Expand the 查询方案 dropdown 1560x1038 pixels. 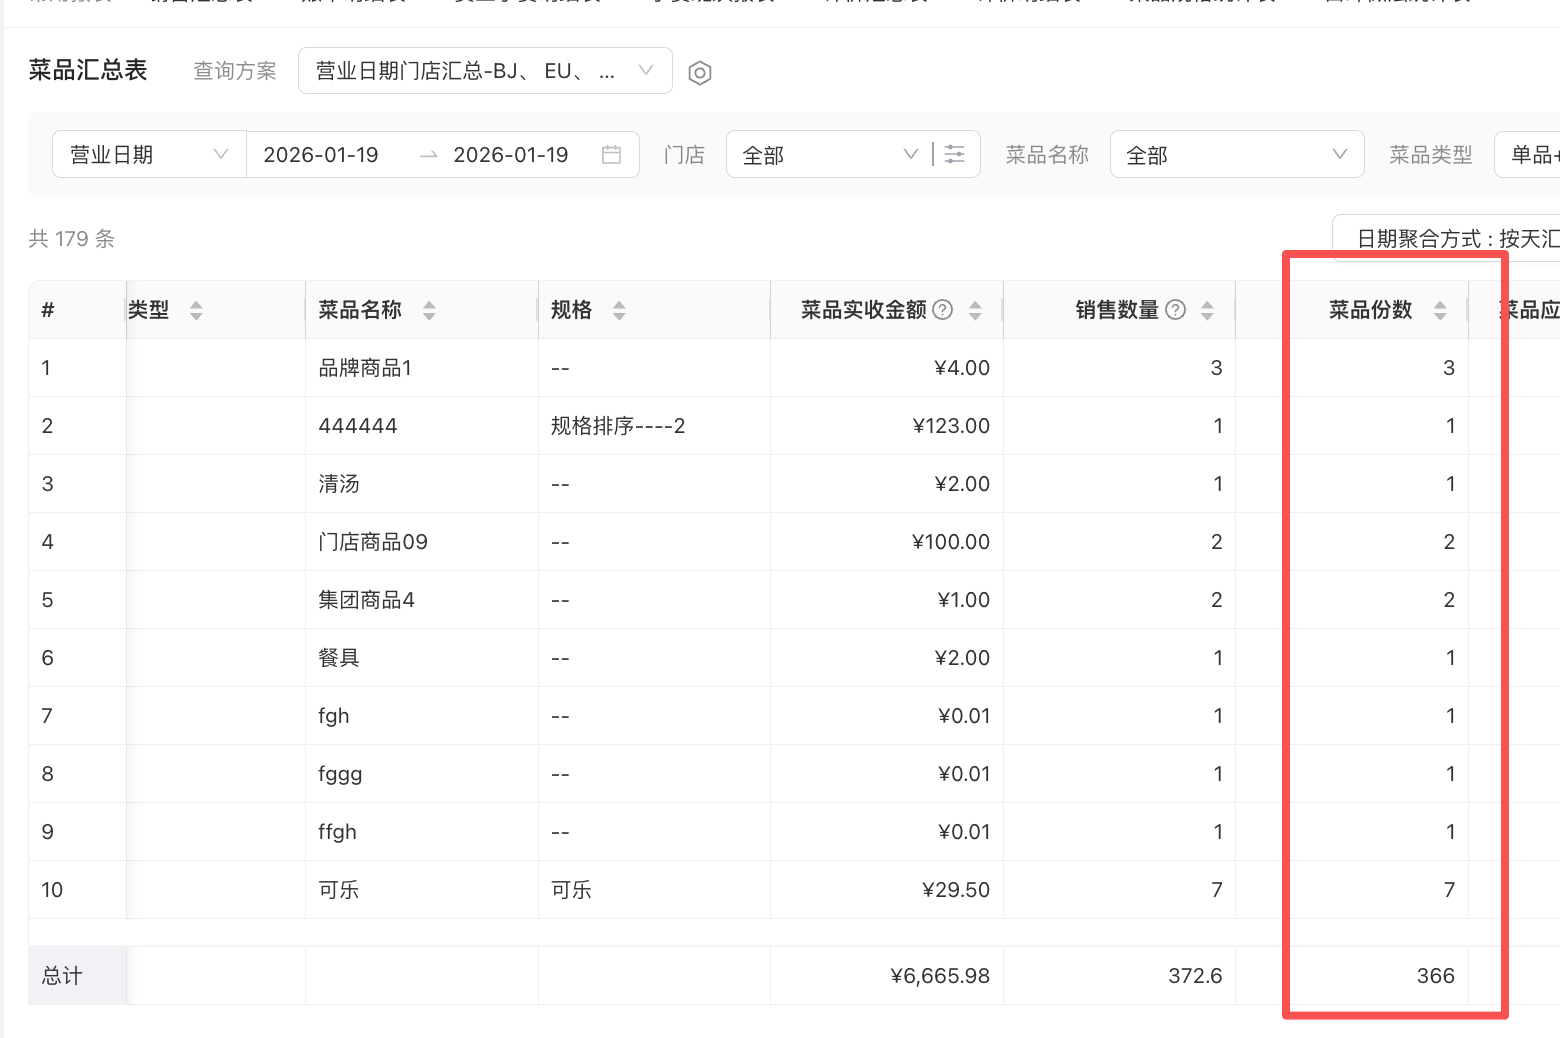[485, 71]
